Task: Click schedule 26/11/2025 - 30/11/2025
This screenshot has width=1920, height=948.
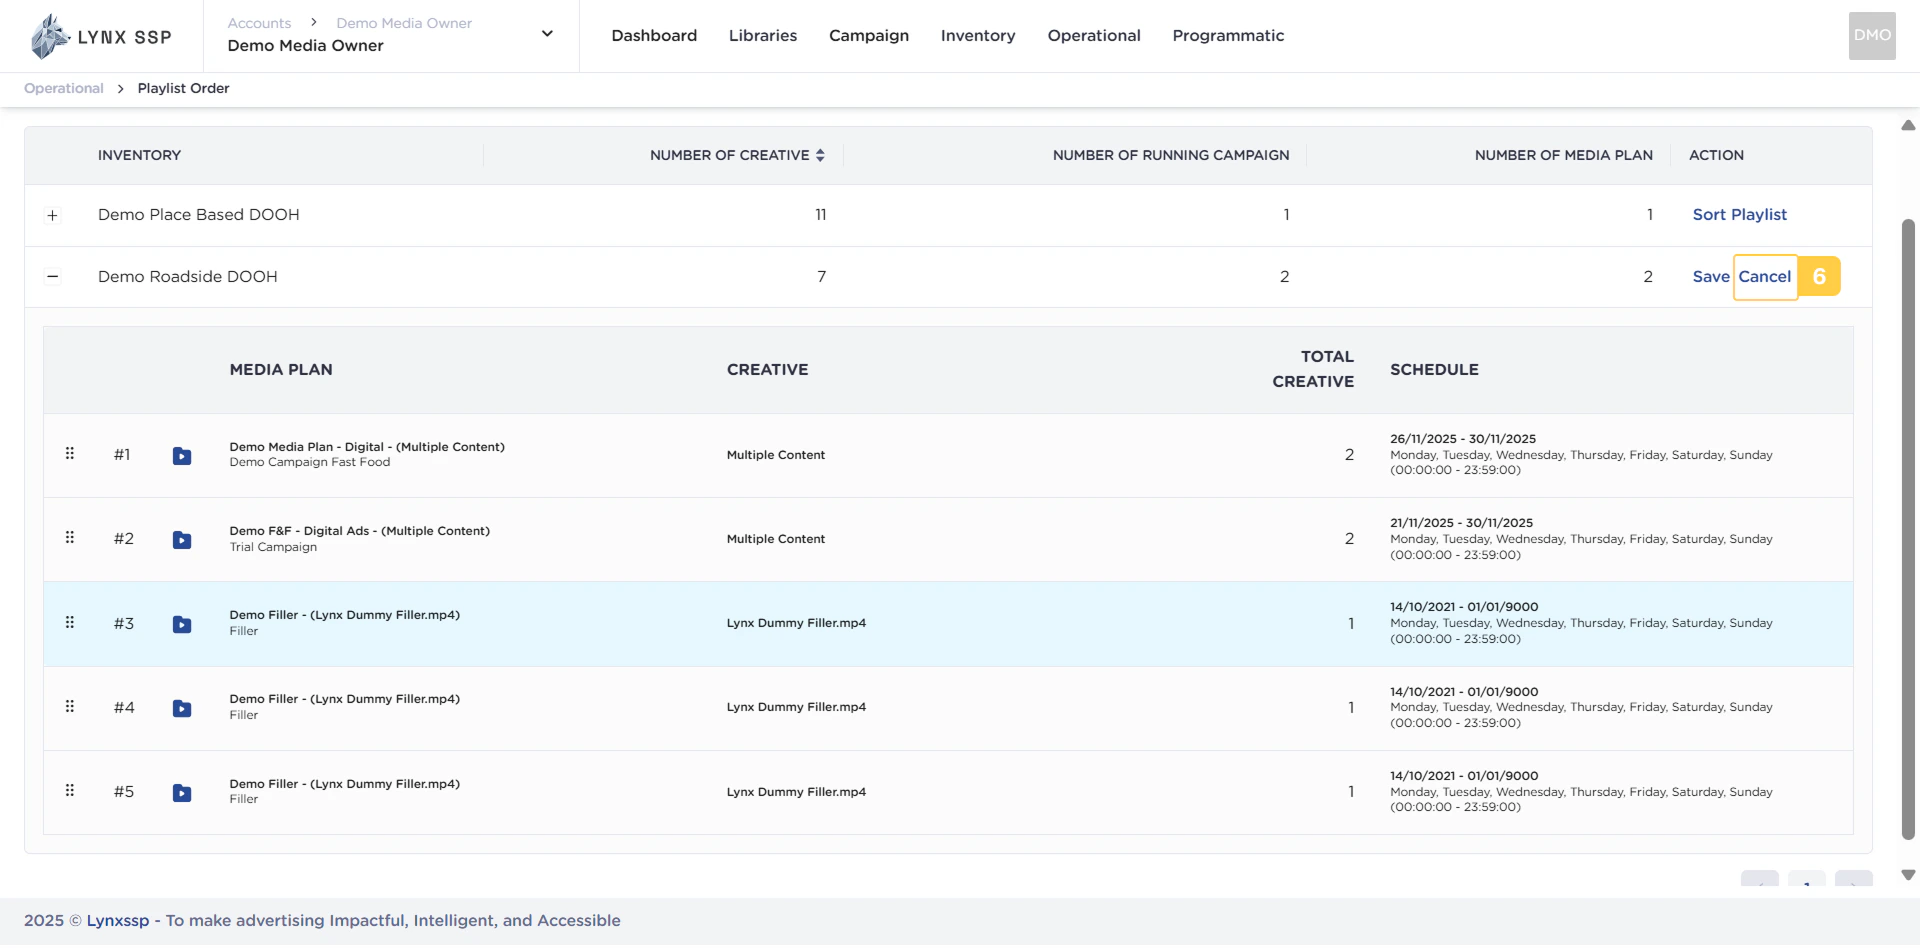Action: click(1463, 439)
